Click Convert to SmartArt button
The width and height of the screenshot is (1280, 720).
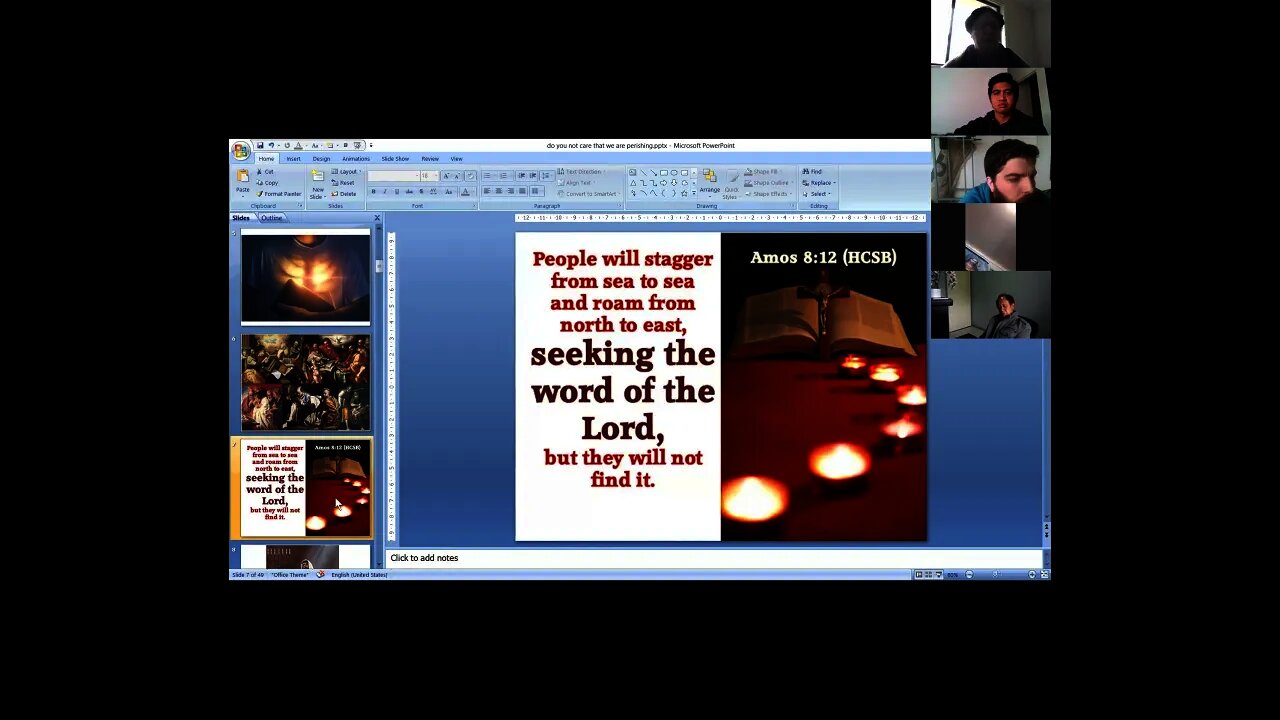[x=587, y=194]
